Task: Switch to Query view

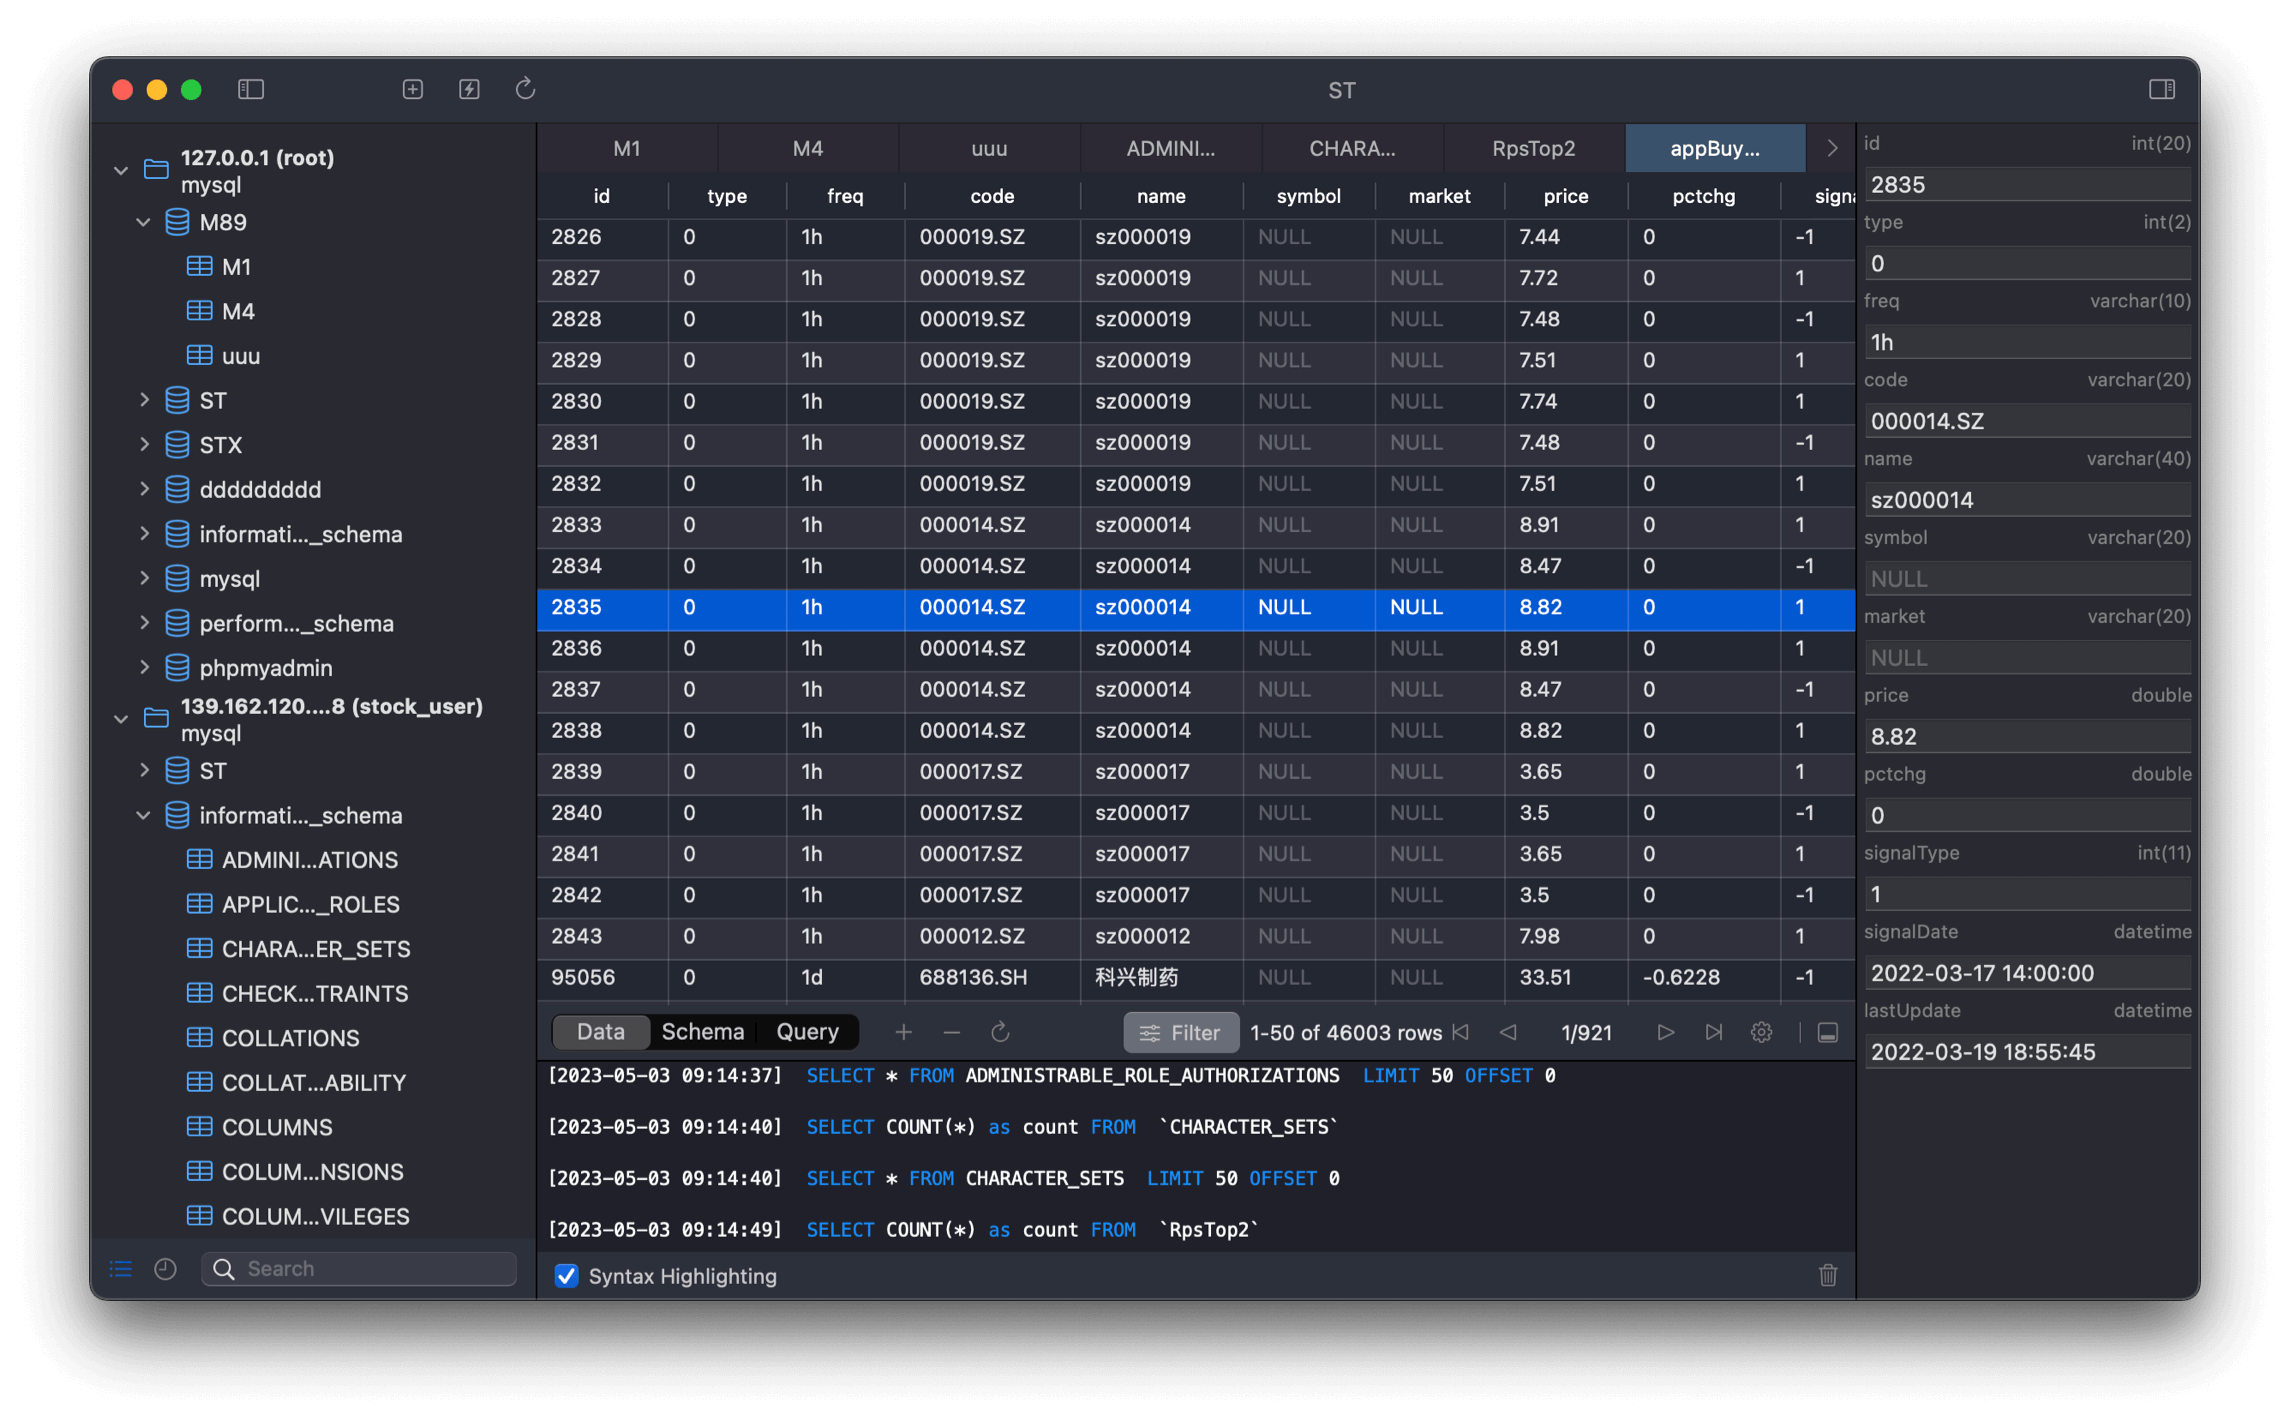Action: point(807,1032)
